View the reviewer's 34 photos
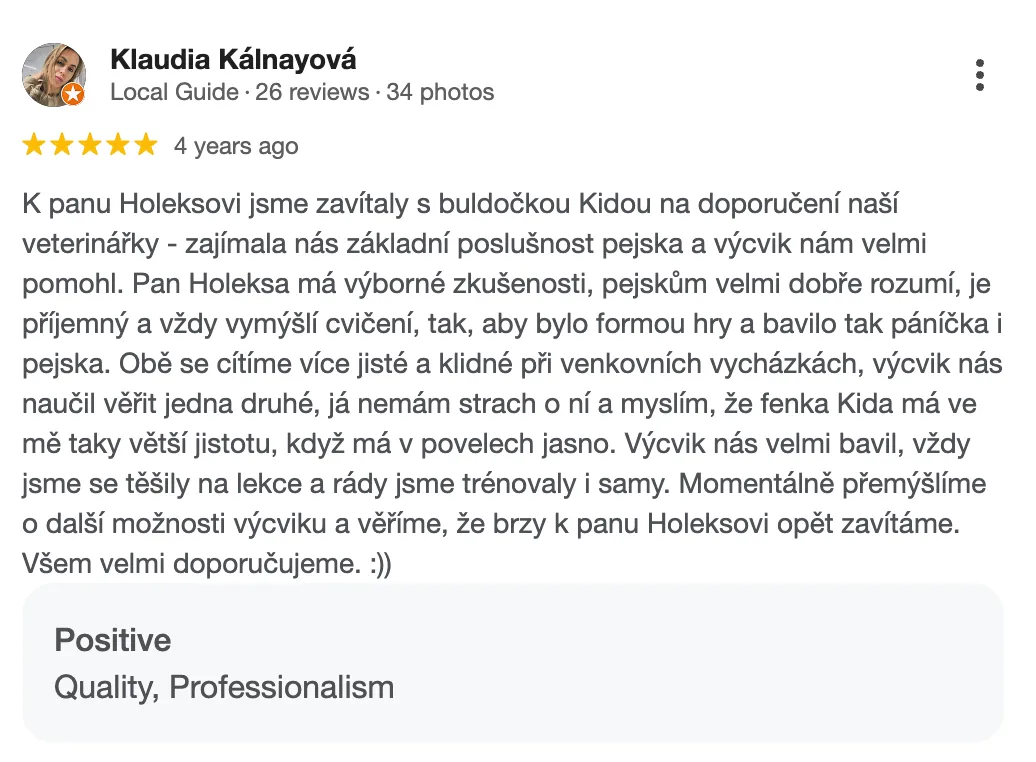Screen dimensions: 1036x762 (x=440, y=92)
